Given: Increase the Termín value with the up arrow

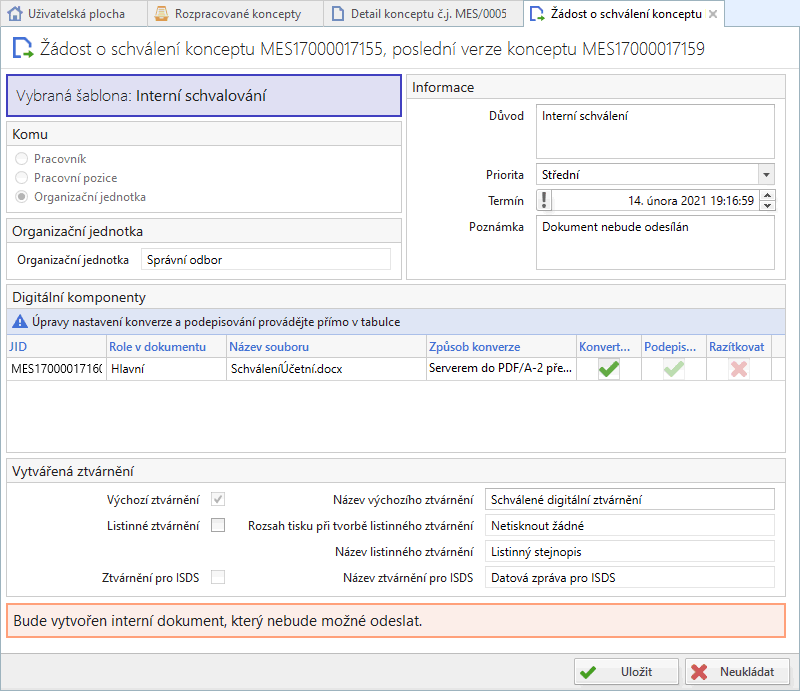Looking at the screenshot, I should [767, 195].
